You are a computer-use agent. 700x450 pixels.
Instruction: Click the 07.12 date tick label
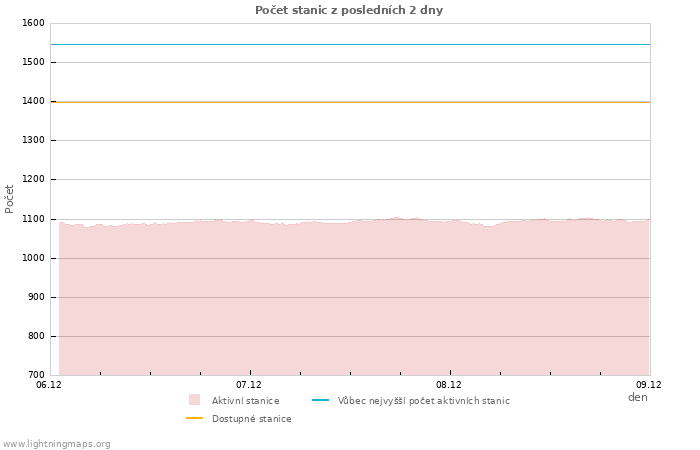(249, 384)
